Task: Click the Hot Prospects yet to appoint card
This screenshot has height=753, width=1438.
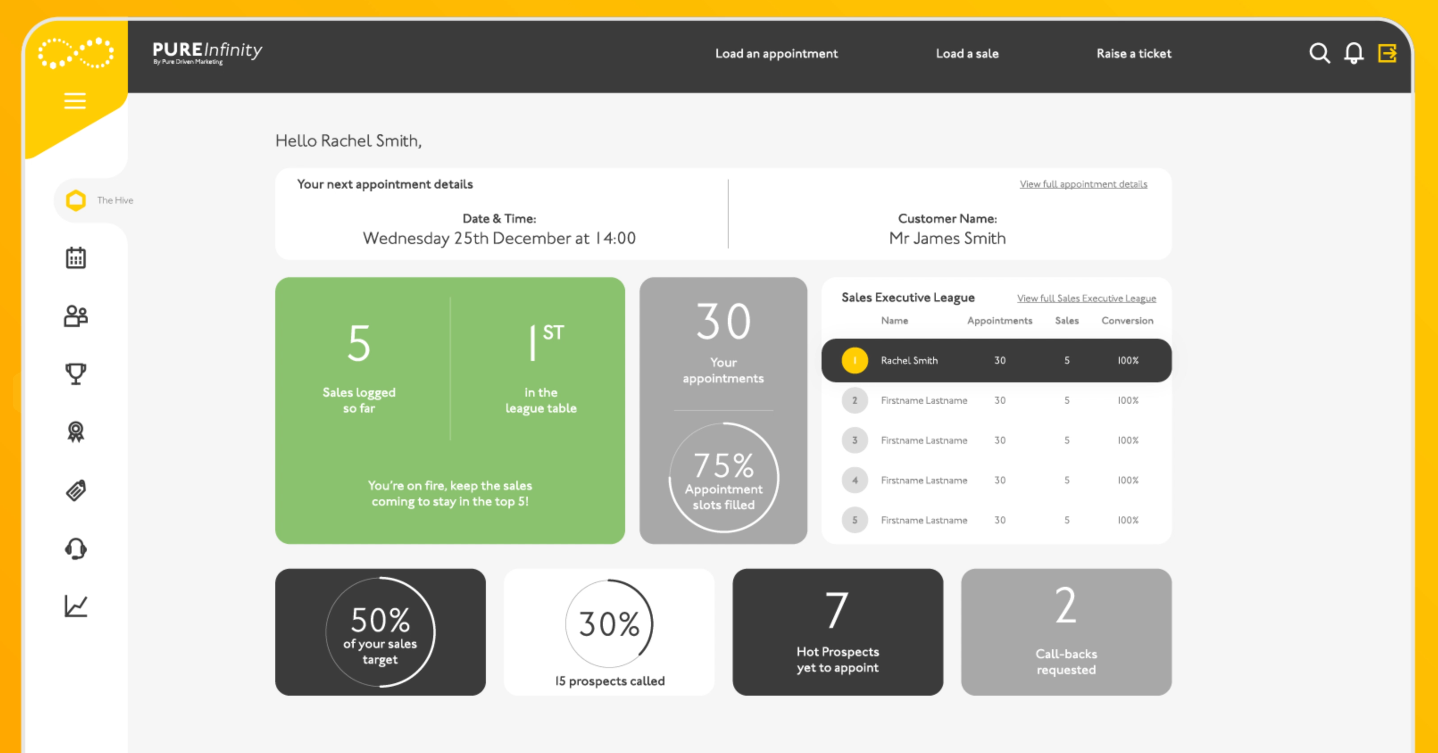Action: (837, 632)
